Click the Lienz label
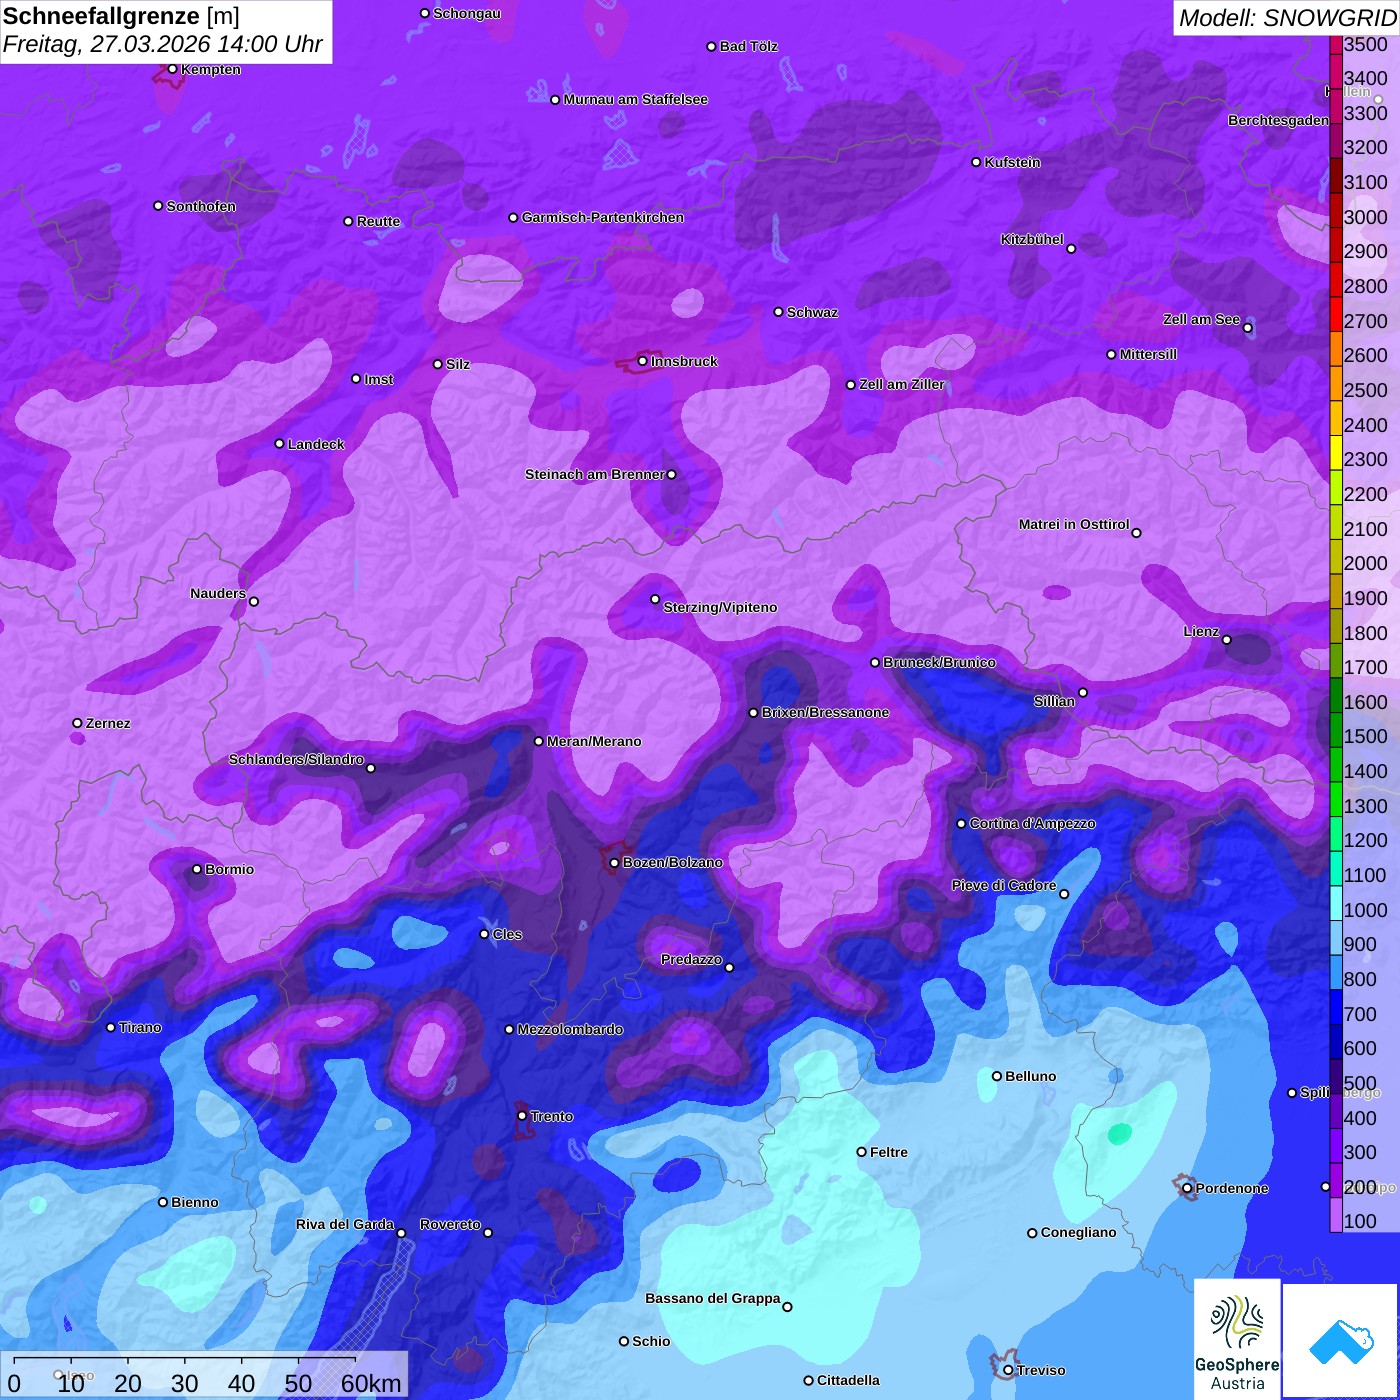The height and width of the screenshot is (1400, 1400). [1201, 631]
